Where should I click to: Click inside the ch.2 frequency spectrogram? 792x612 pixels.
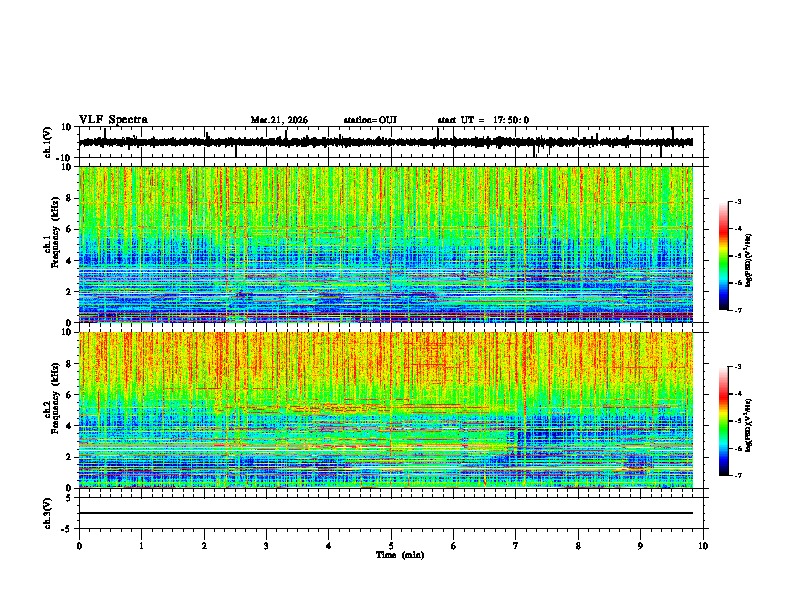(386, 410)
